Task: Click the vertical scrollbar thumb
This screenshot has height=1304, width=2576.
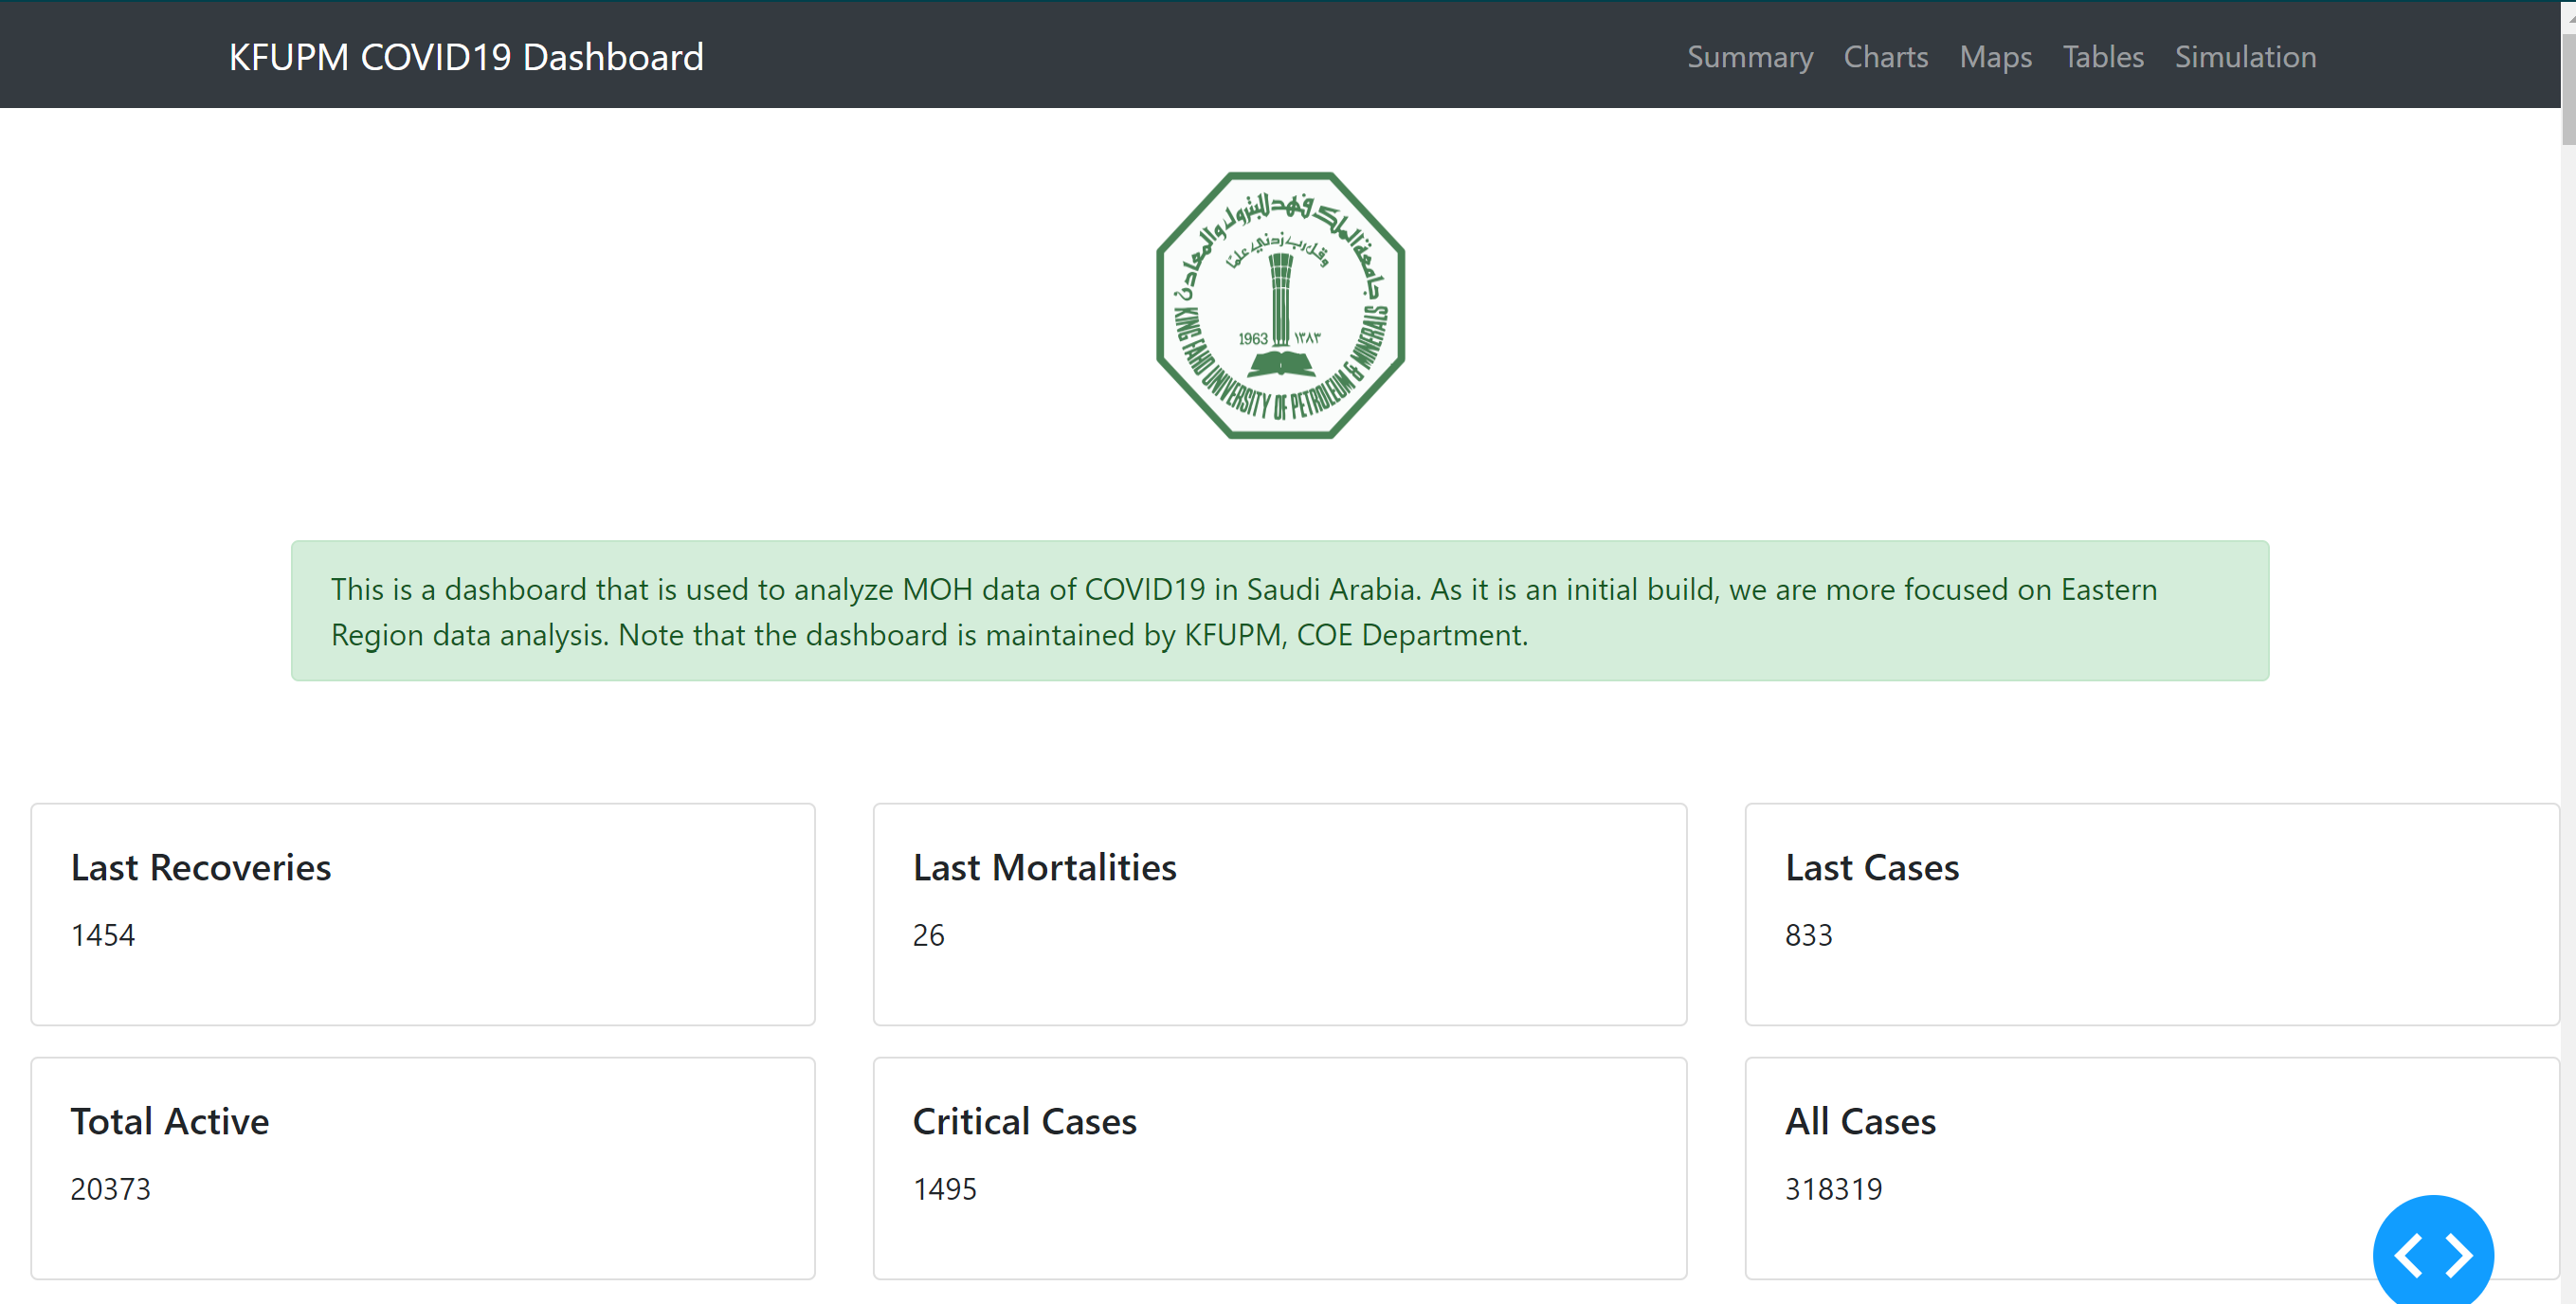Action: [x=2567, y=90]
